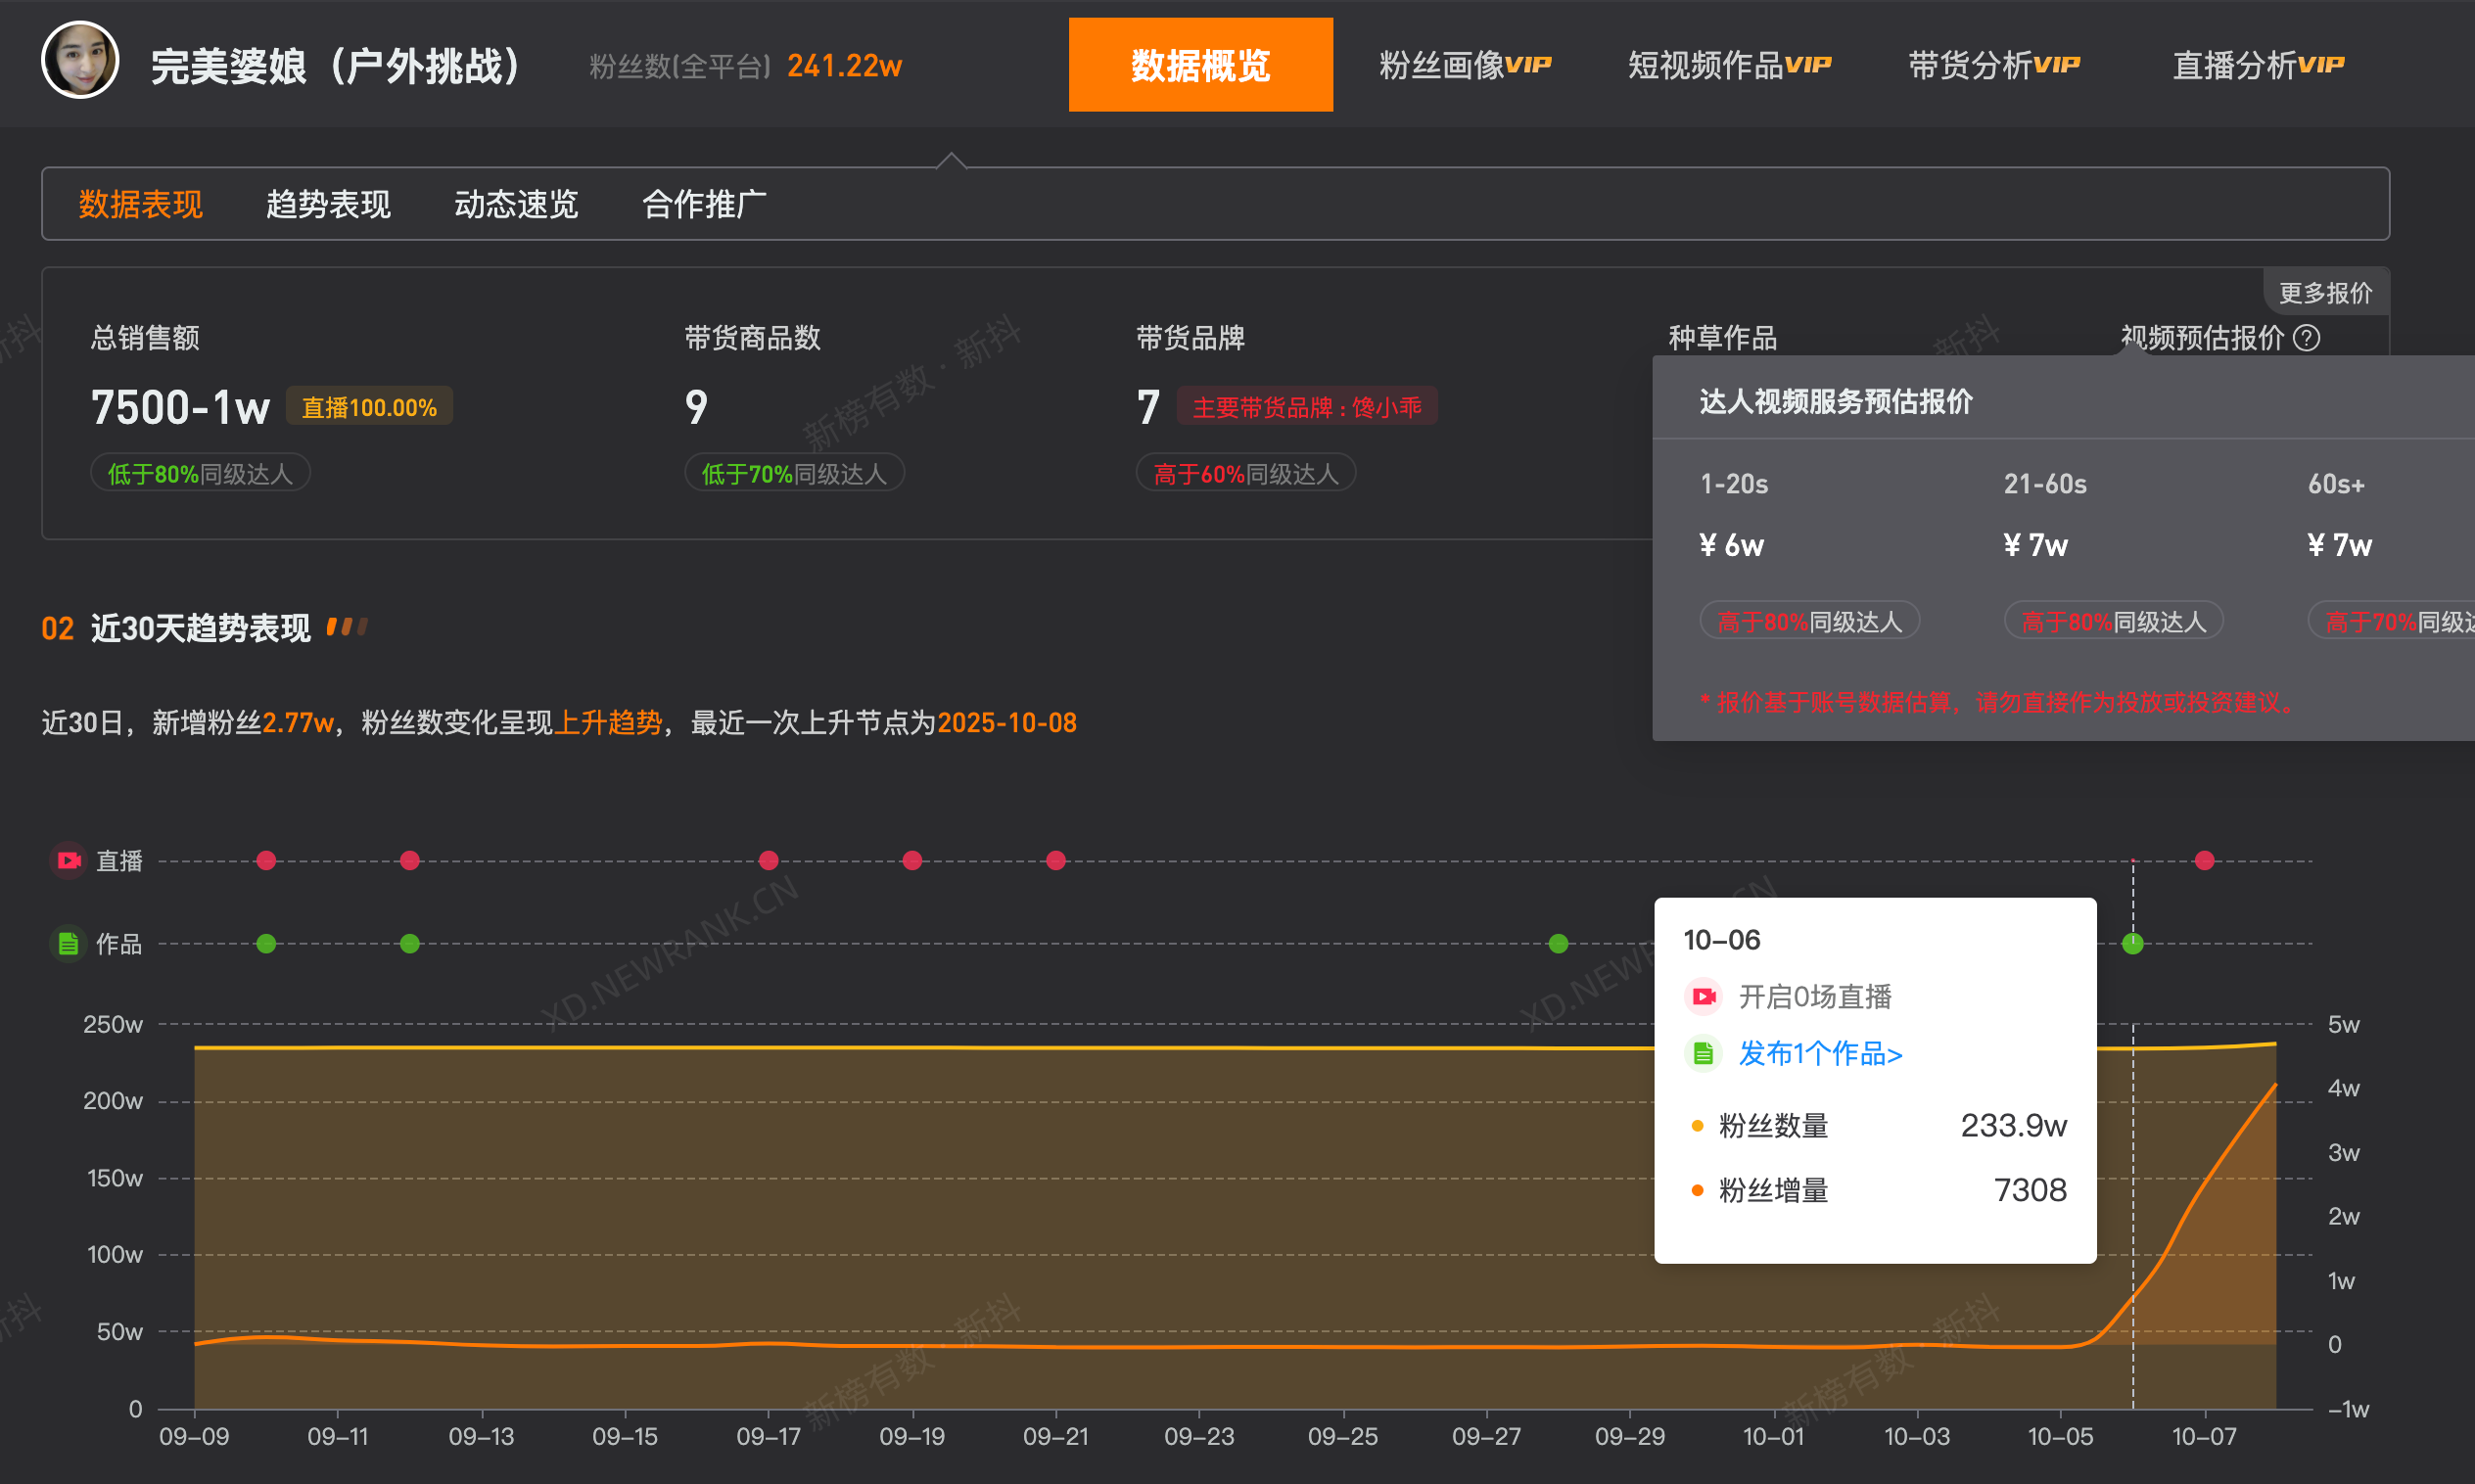The image size is (2475, 1484).
Task: Click the question mark next to 视频预估报价
Action: click(2306, 338)
